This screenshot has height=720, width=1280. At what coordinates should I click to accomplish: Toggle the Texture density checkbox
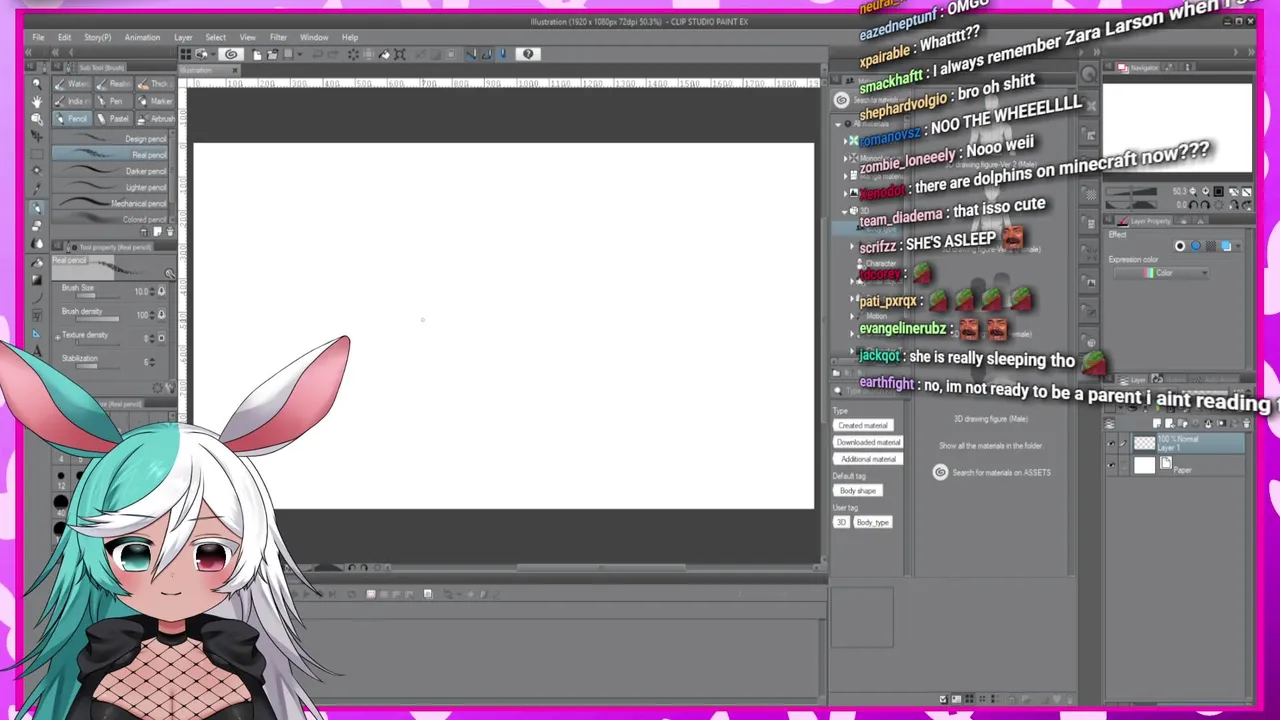(161, 338)
